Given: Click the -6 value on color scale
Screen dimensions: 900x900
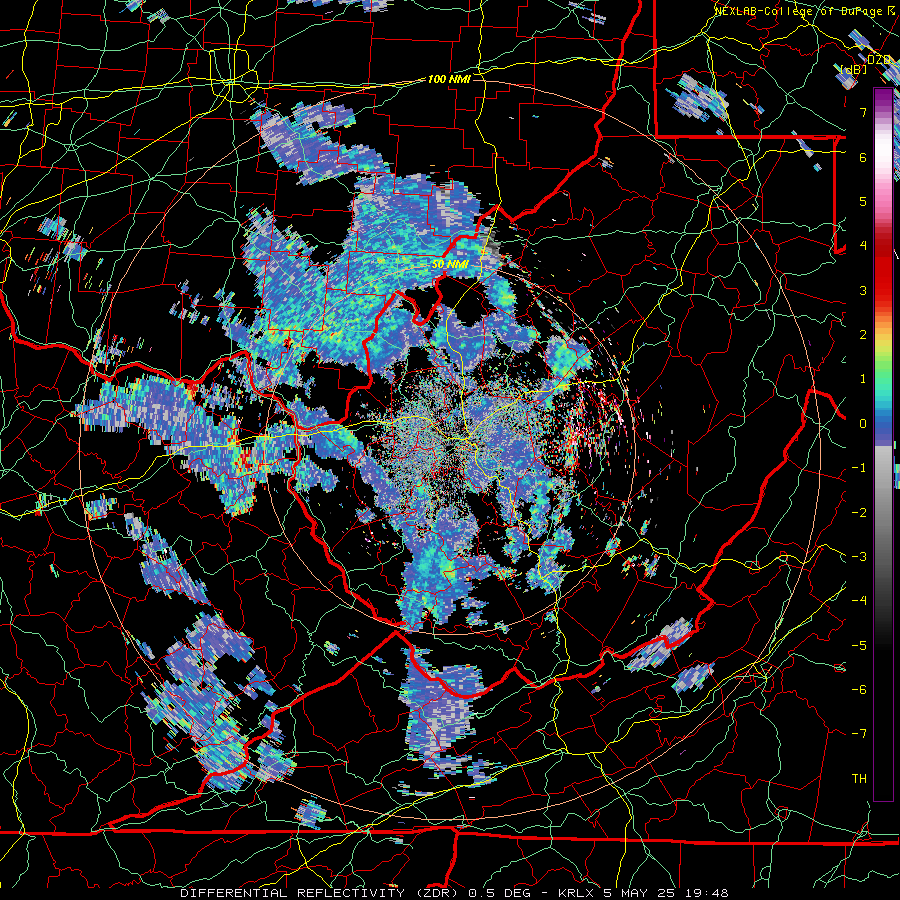Looking at the screenshot, I should click(859, 690).
